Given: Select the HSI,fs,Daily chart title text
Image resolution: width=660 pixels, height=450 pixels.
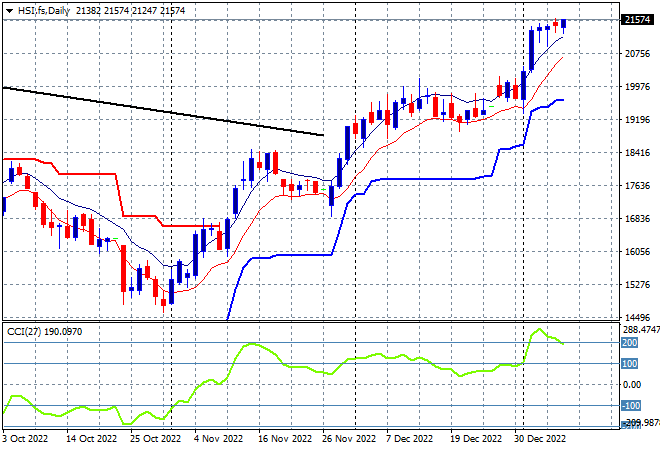Looking at the screenshot, I should click(44, 11).
